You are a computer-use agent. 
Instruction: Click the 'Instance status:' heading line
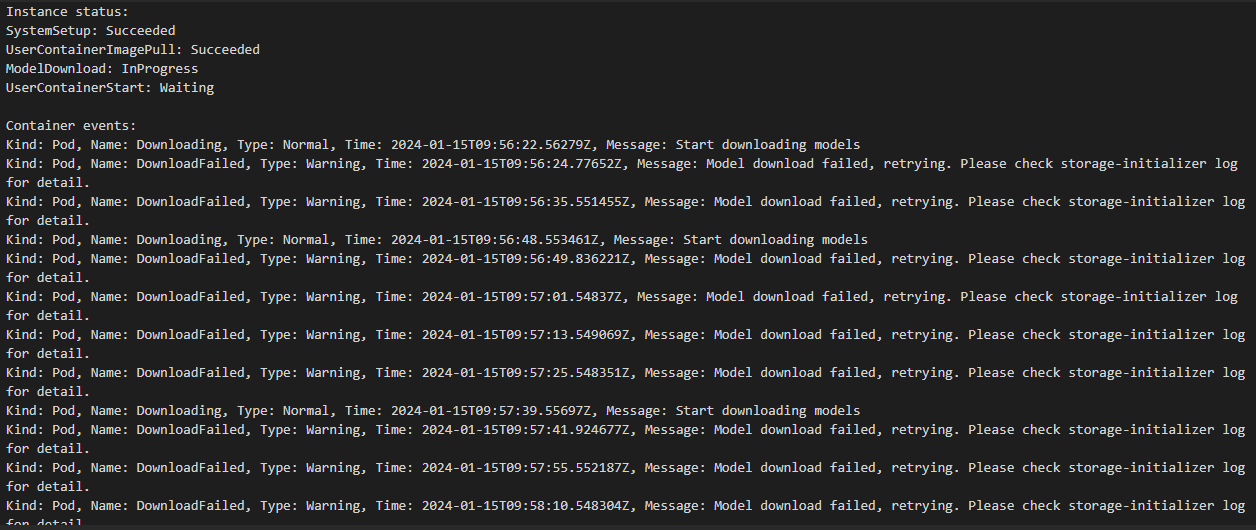(x=66, y=12)
